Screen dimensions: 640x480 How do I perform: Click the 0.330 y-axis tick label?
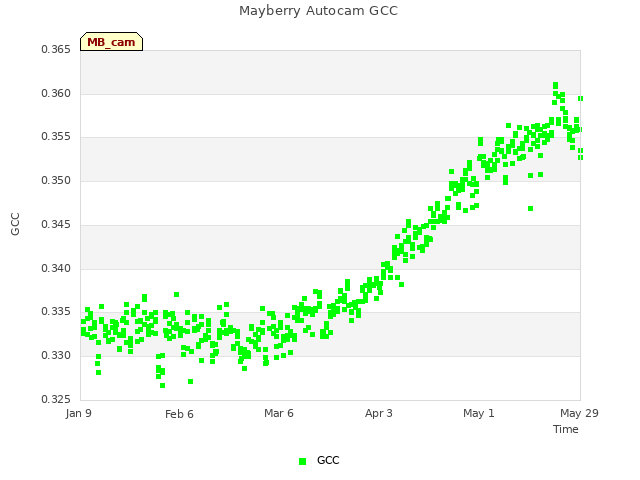(x=56, y=356)
